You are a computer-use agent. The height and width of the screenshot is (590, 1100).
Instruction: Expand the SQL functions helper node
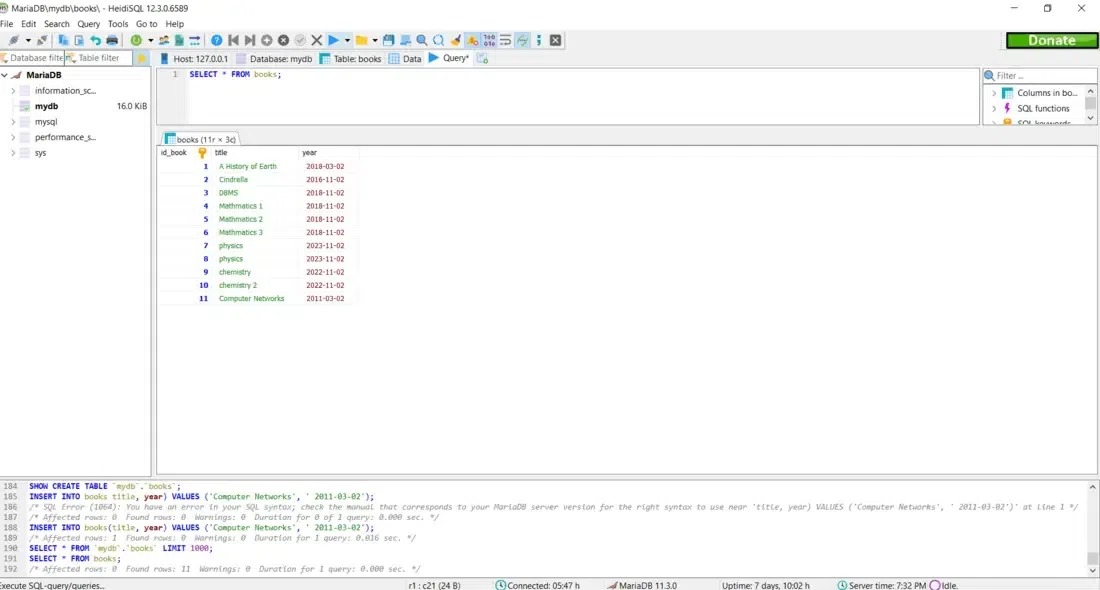point(994,108)
